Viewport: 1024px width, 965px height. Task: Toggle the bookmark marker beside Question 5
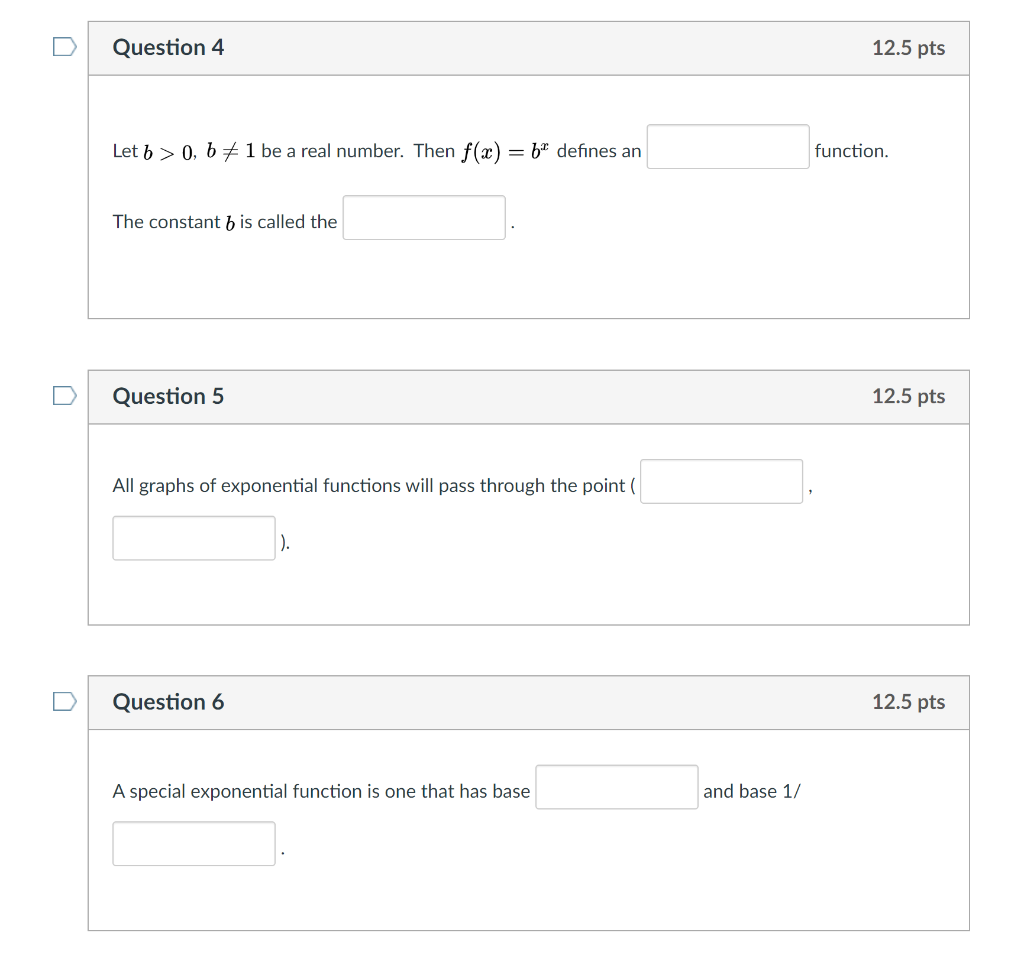pyautogui.click(x=64, y=396)
